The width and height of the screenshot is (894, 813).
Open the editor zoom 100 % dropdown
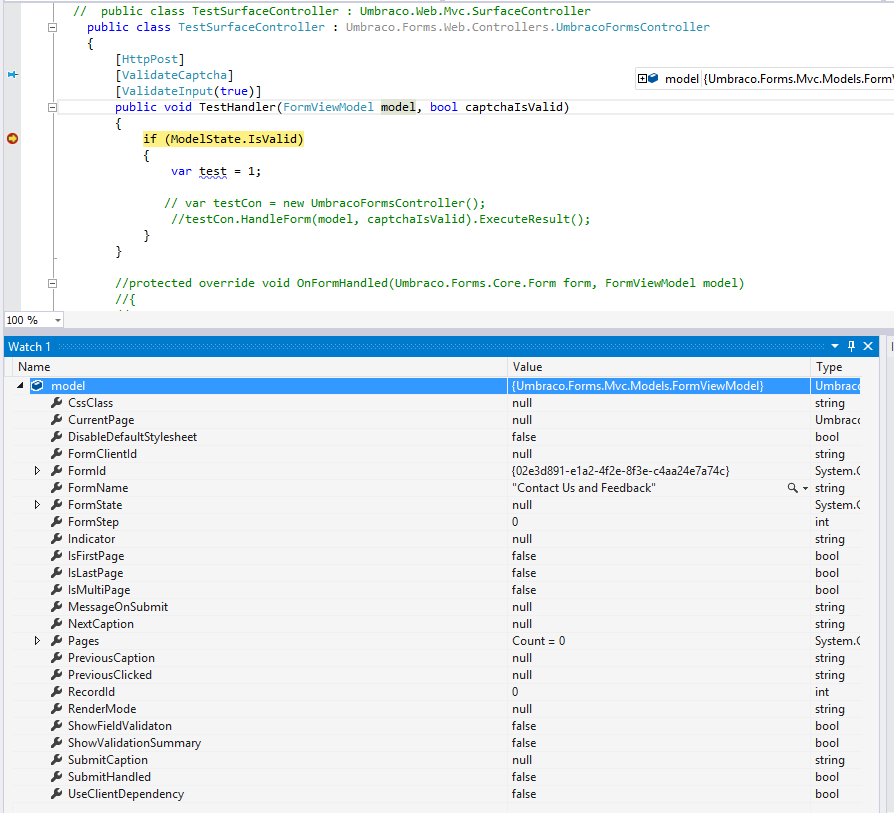click(58, 320)
